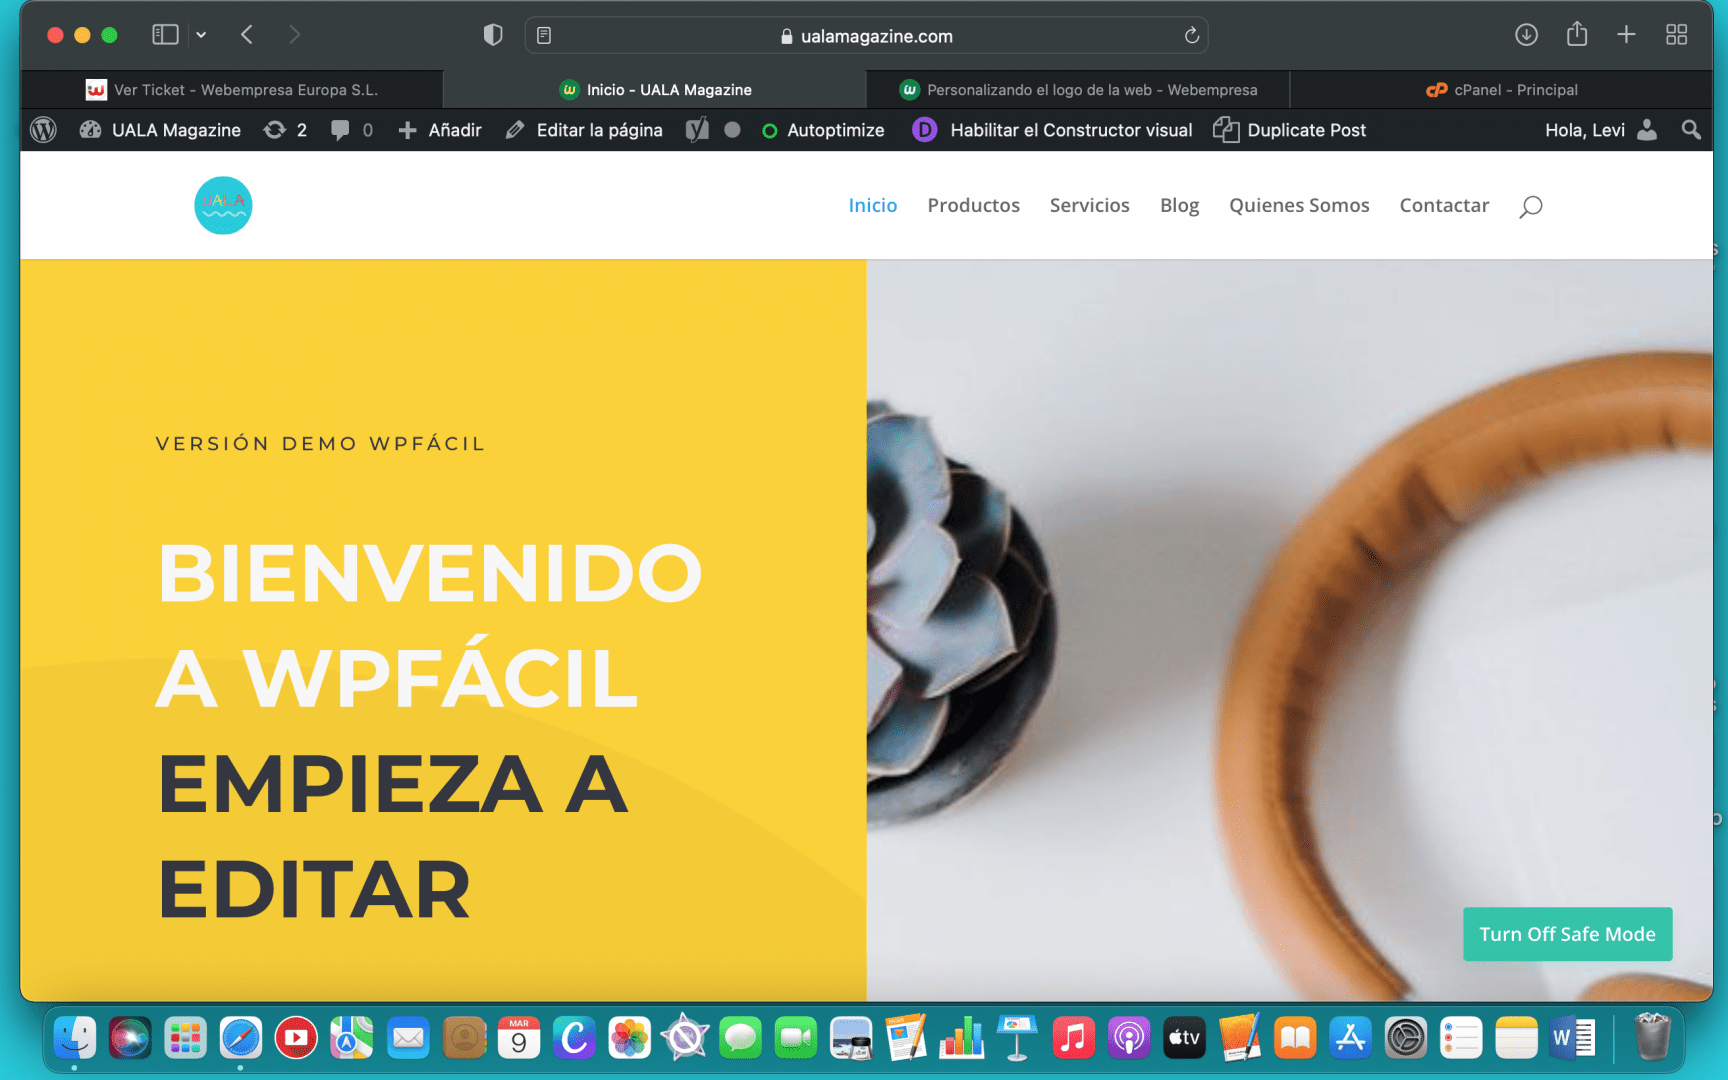Open Calendar showing MAR 9 in Dock
The width and height of the screenshot is (1728, 1080).
(x=519, y=1038)
